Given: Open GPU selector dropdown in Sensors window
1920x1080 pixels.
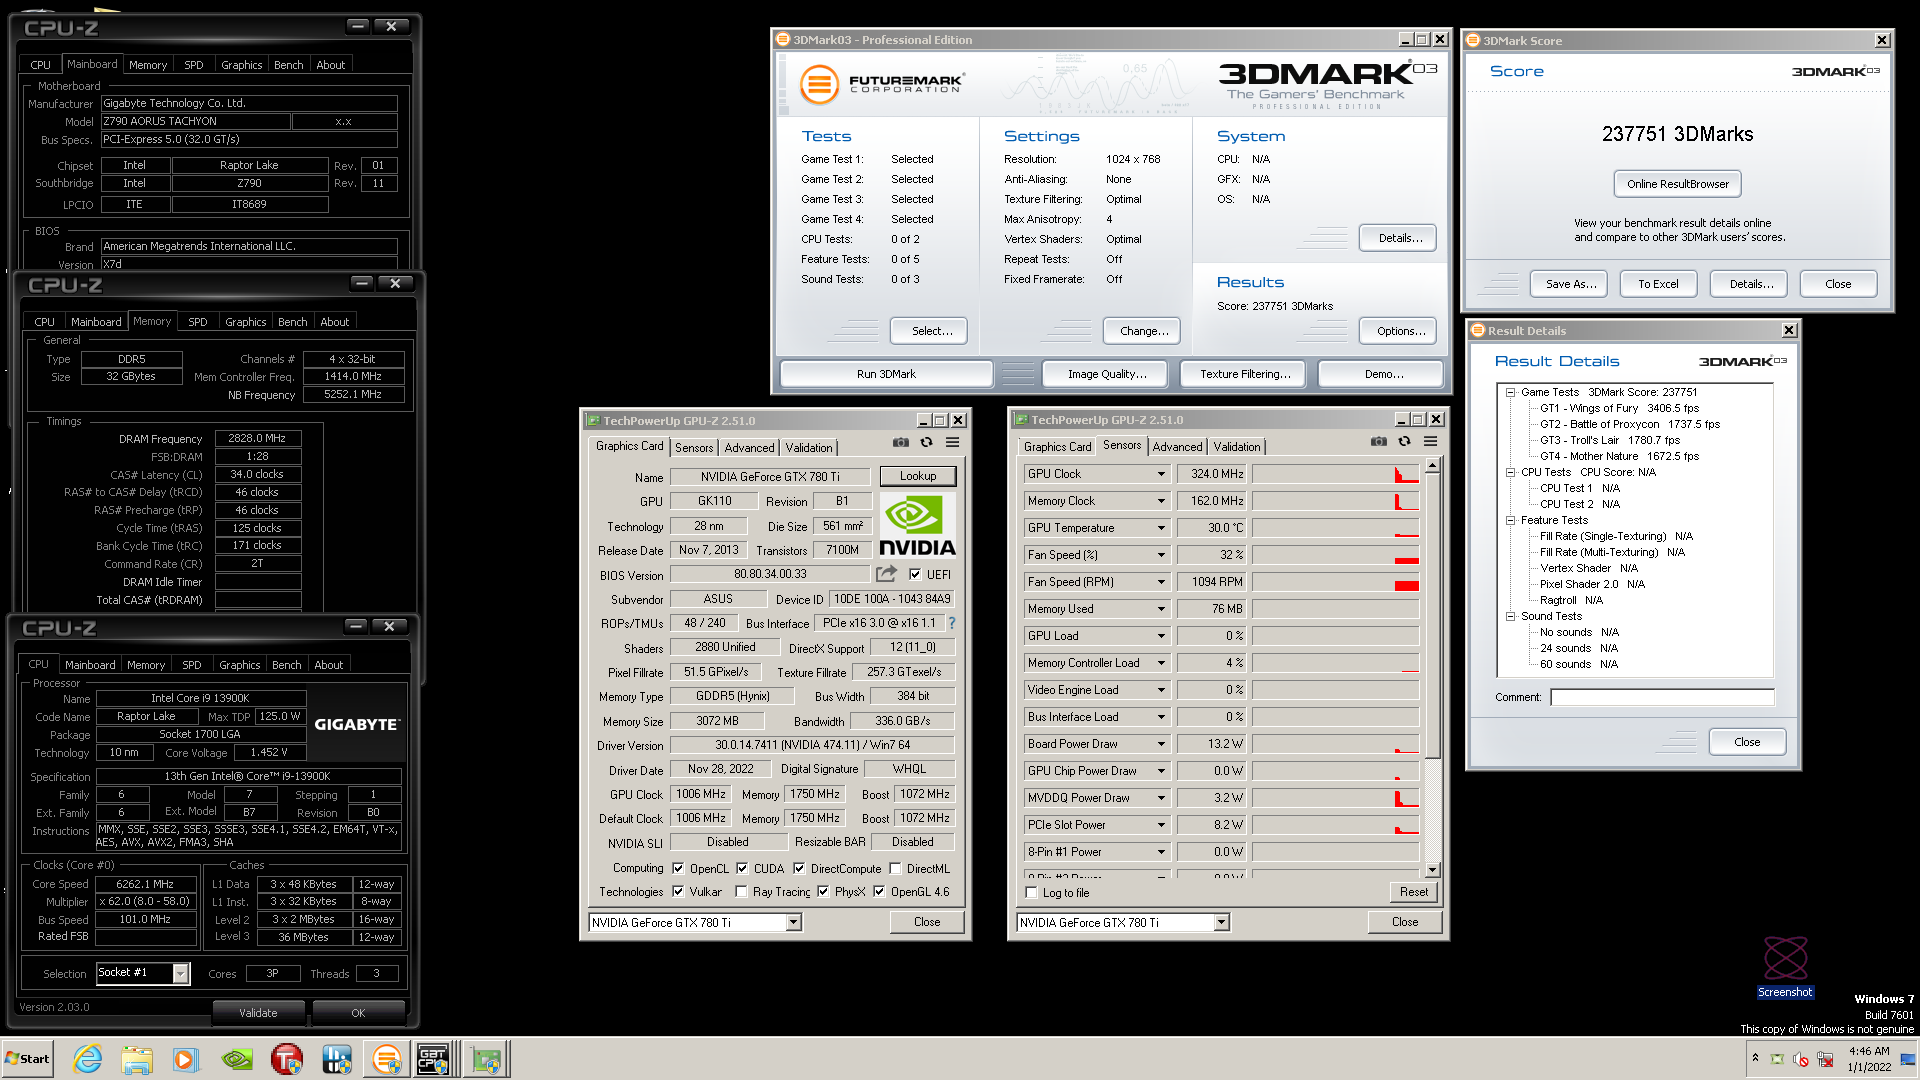Looking at the screenshot, I should [x=1221, y=922].
